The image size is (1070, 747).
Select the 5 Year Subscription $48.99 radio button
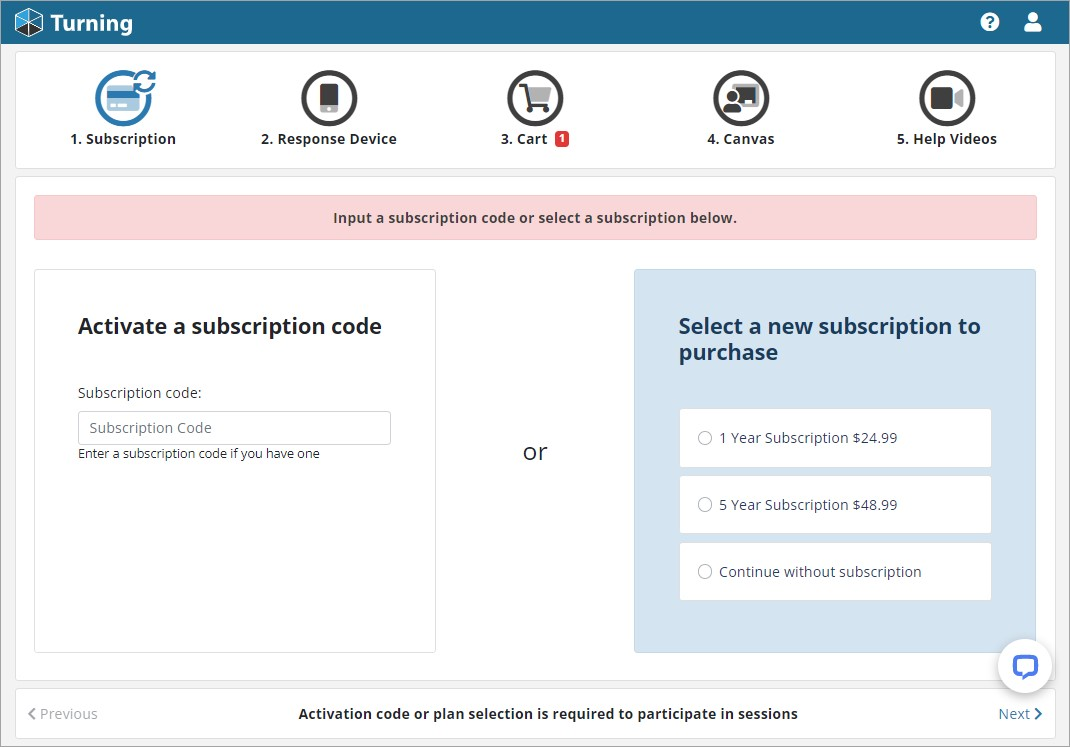(x=705, y=505)
